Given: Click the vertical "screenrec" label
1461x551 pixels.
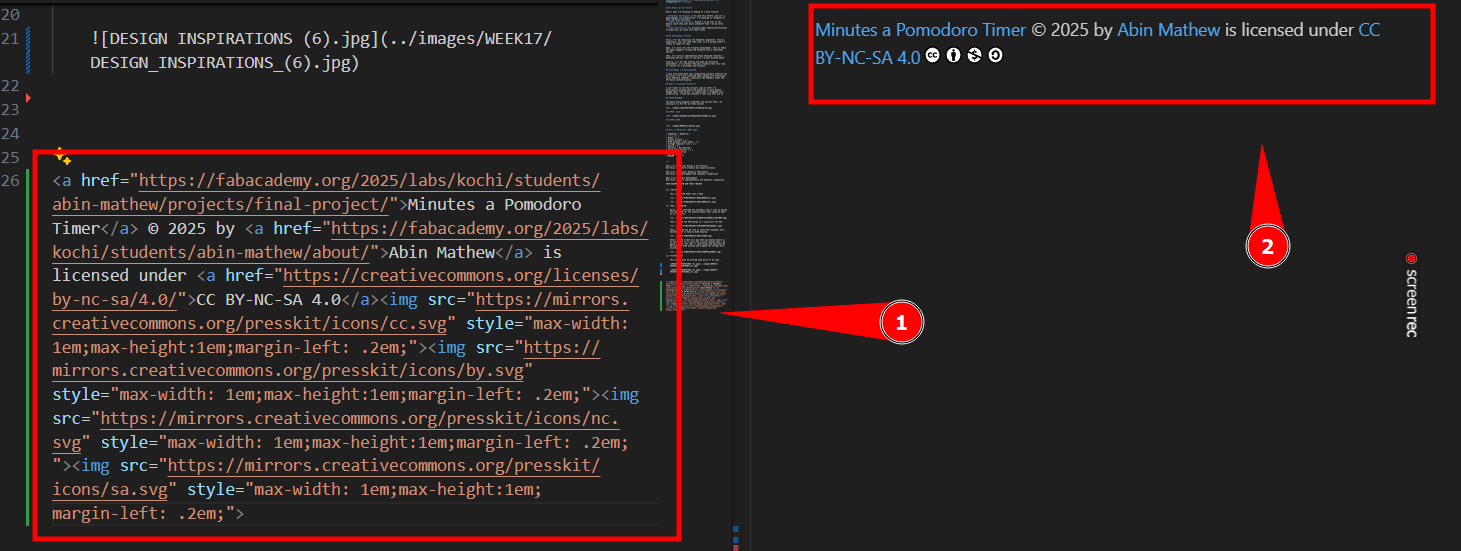Looking at the screenshot, I should 1412,303.
